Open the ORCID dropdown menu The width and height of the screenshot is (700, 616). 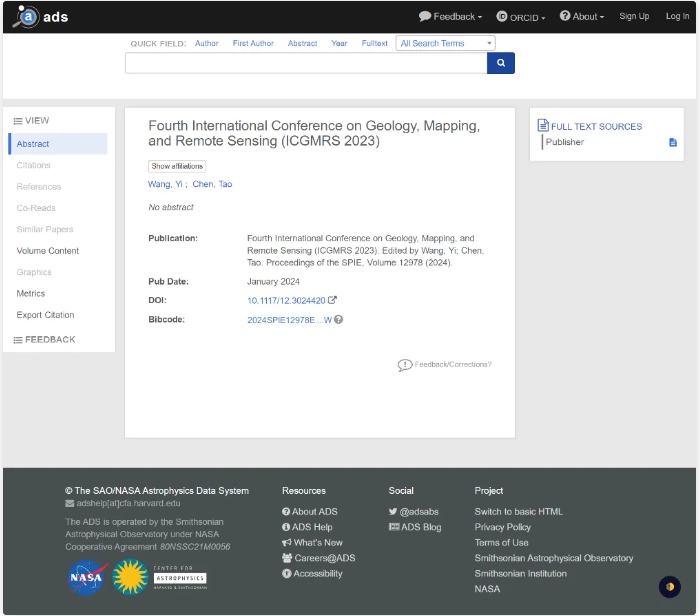[521, 17]
